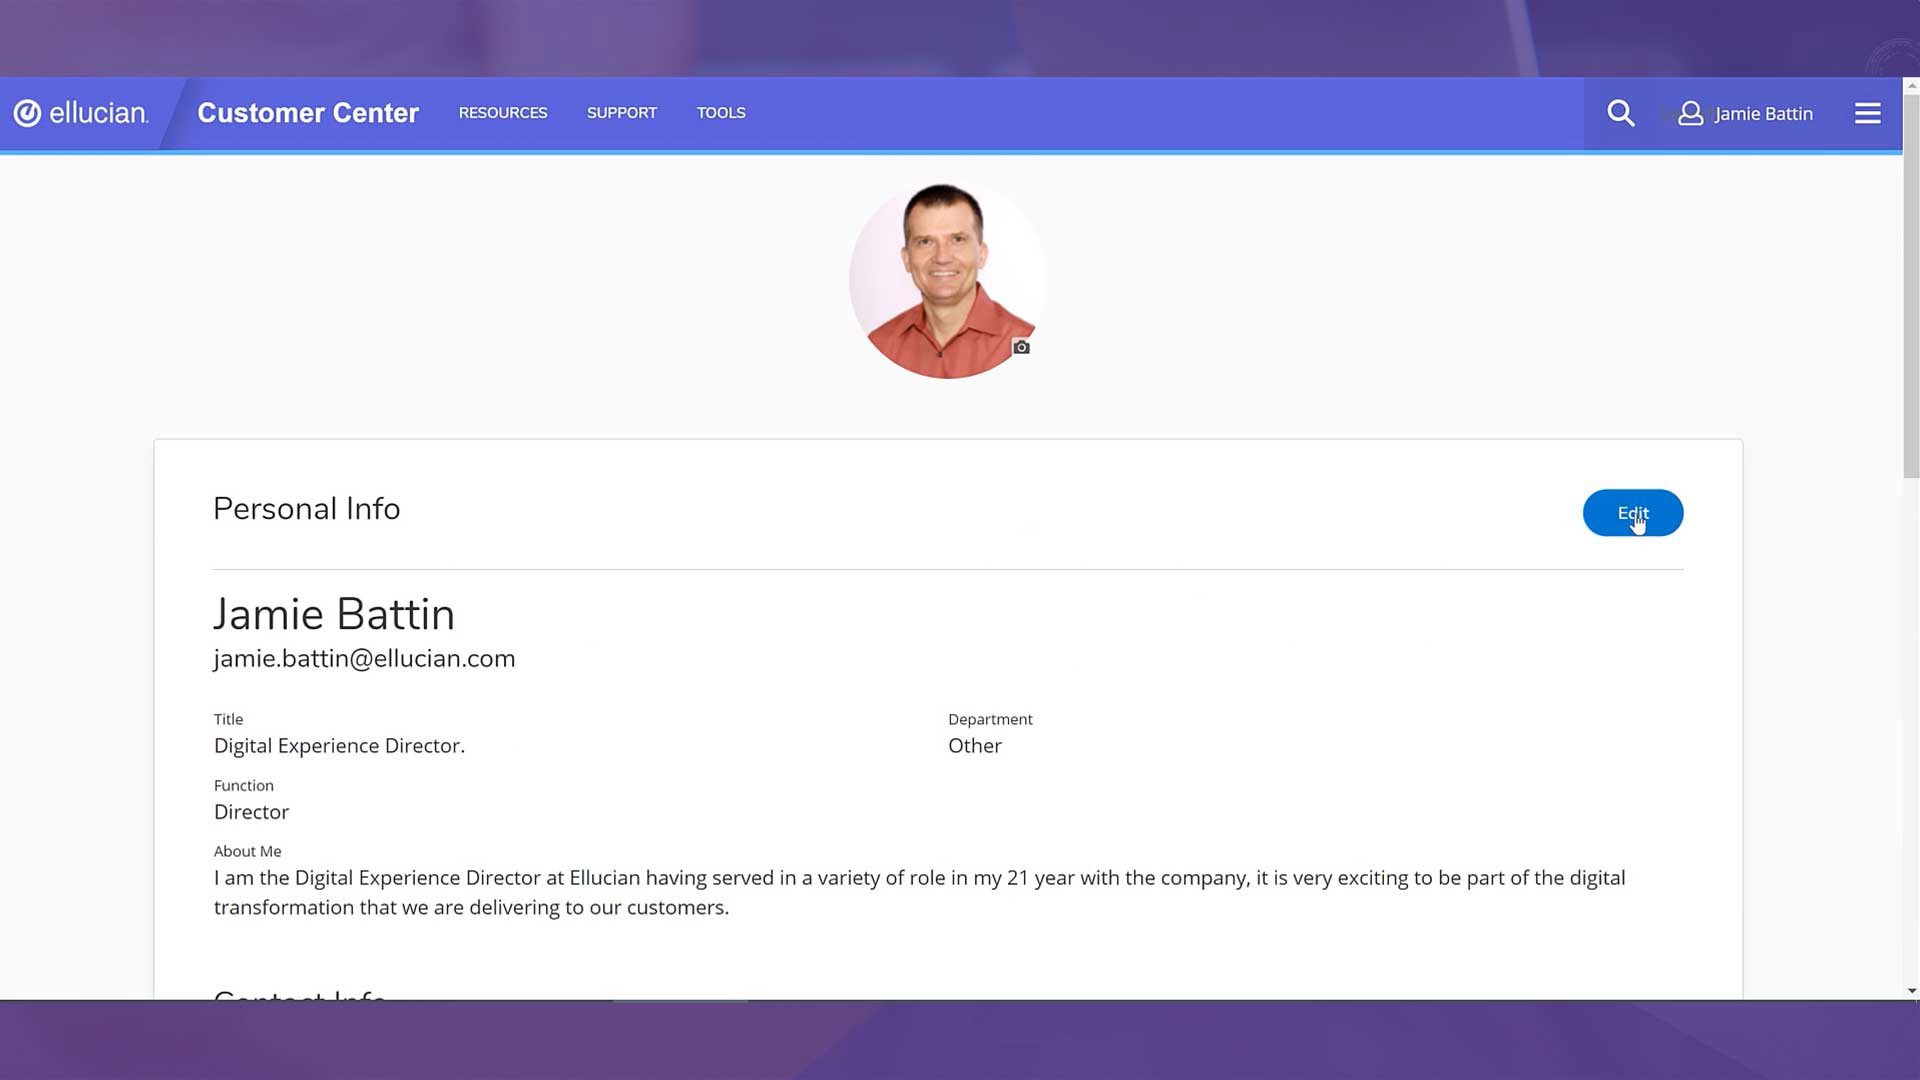Click the Function value 'Director'
This screenshot has width=1920, height=1080.
(251, 812)
